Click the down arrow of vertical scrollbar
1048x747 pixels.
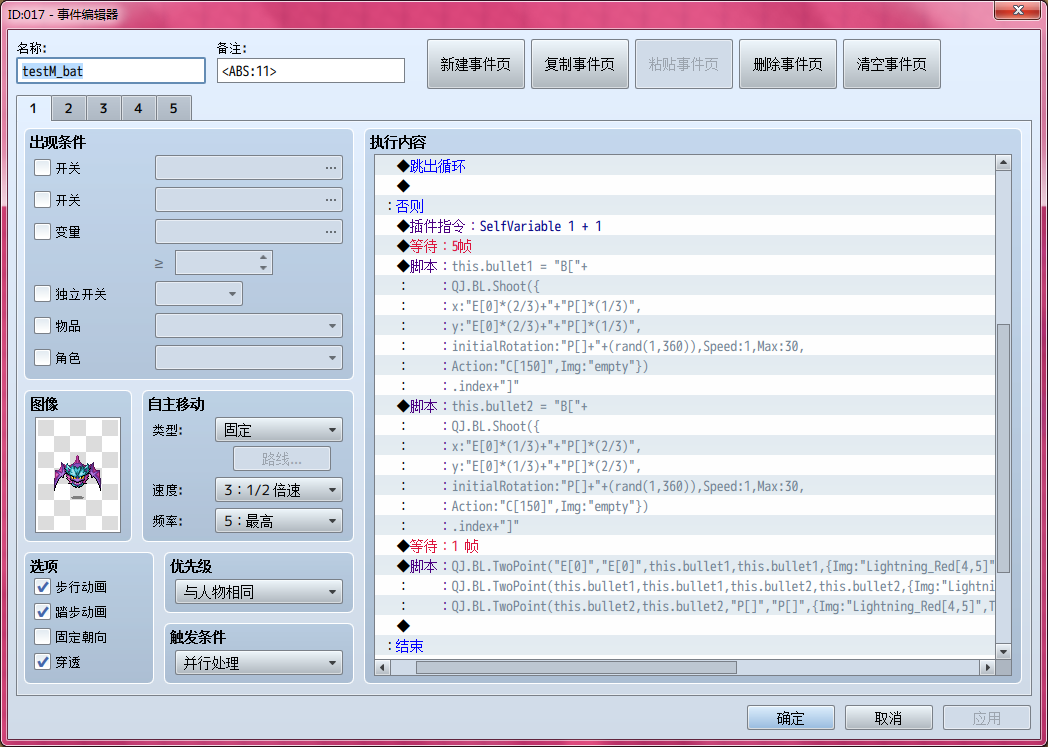(1003, 651)
